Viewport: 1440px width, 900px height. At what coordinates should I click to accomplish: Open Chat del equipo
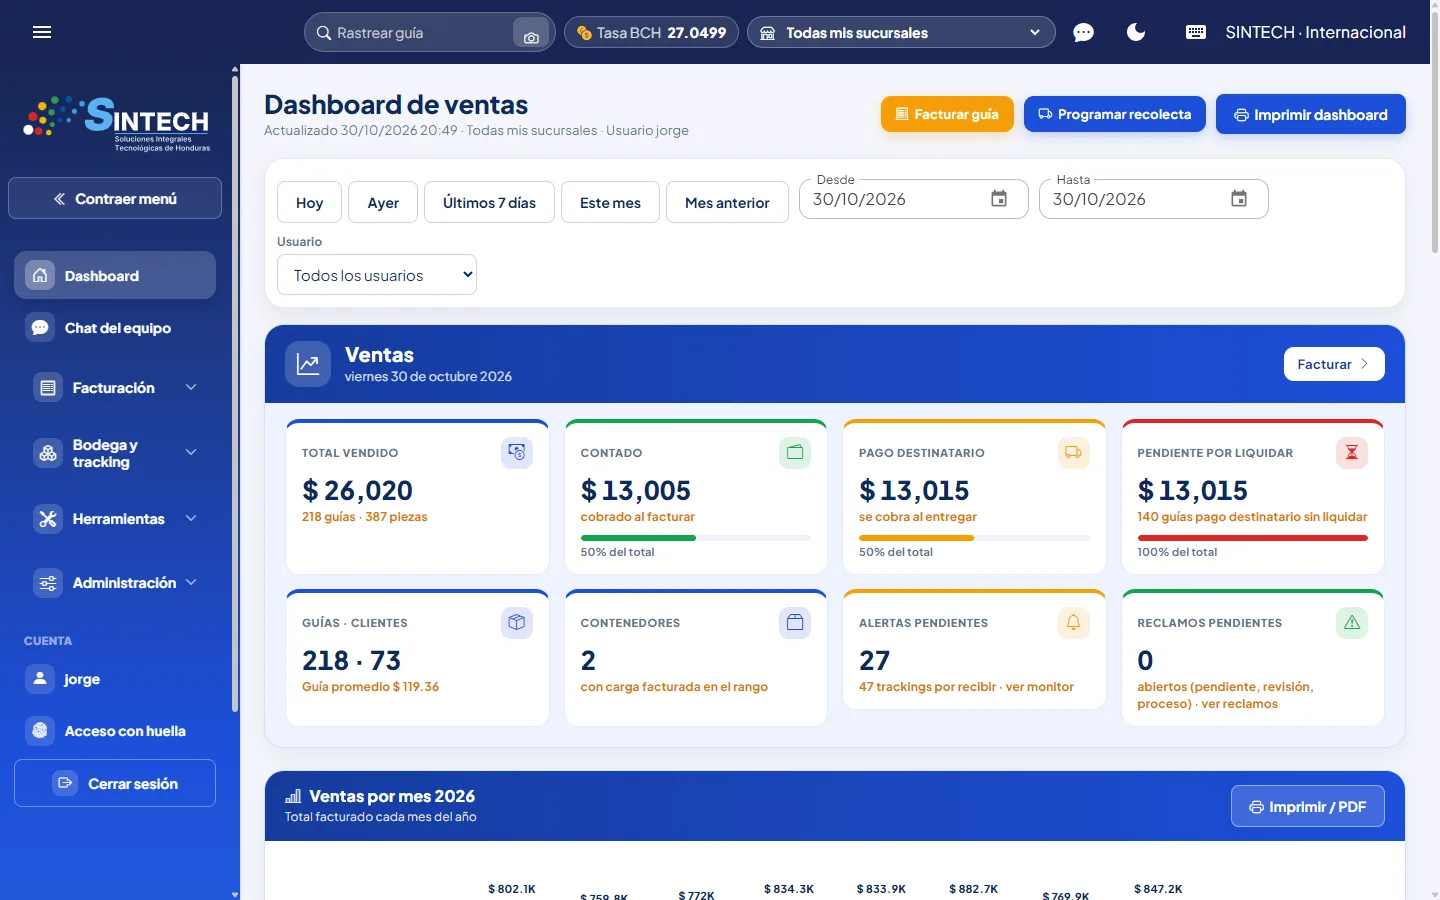click(115, 328)
